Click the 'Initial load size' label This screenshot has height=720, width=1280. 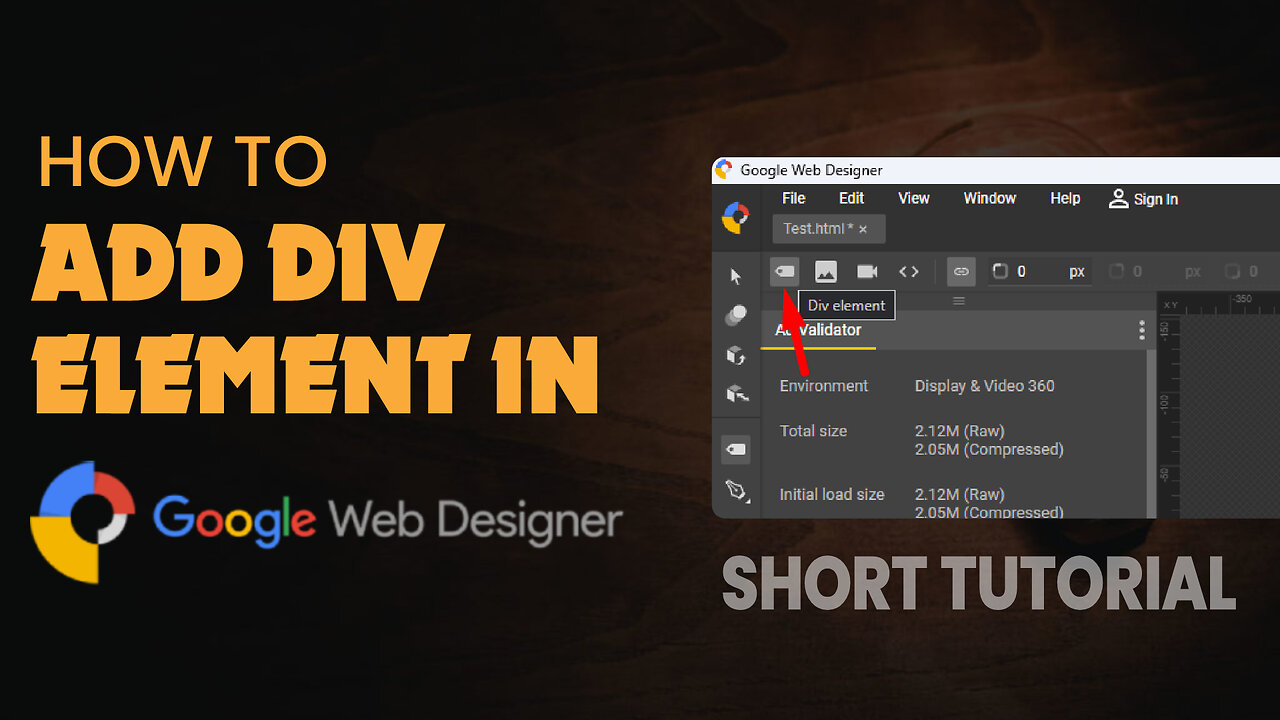point(832,494)
